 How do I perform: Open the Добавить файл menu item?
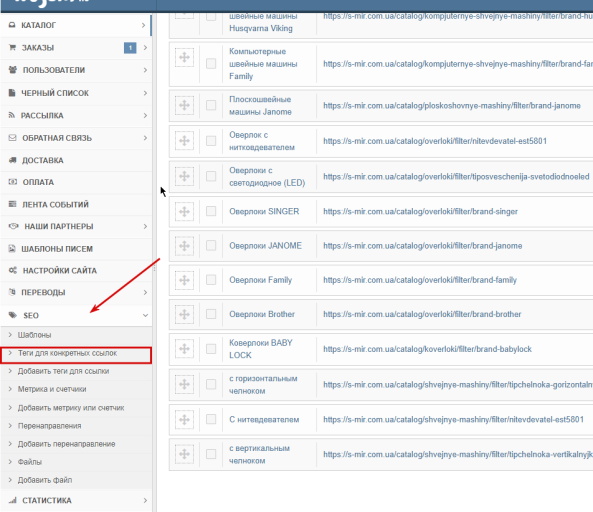tap(45, 480)
